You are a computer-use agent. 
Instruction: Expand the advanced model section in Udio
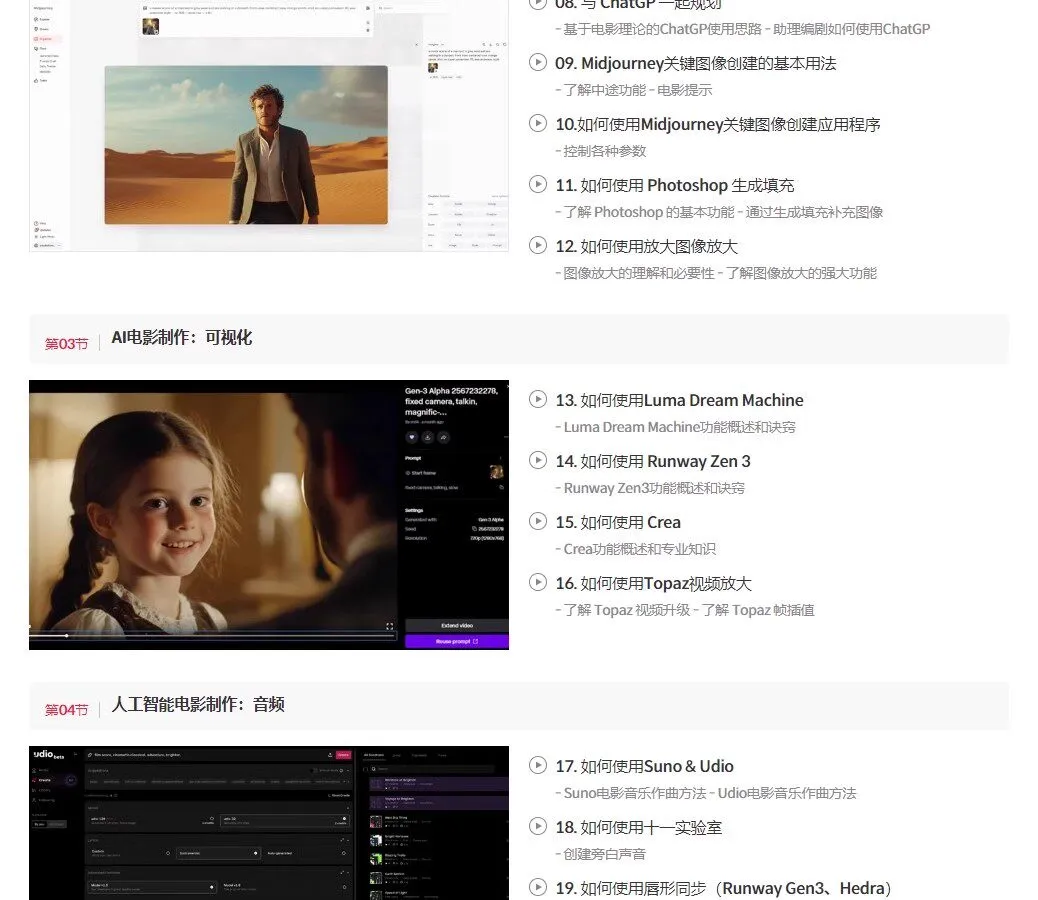[x=343, y=872]
